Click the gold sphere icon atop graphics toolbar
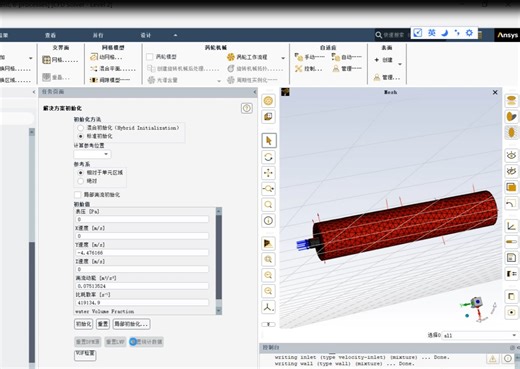This screenshot has height=369, width=520. pyautogui.click(x=269, y=101)
